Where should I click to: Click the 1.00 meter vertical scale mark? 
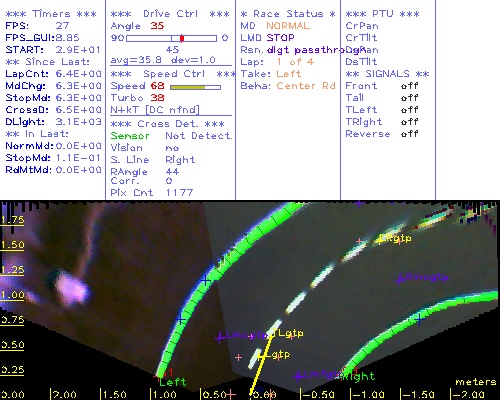(12, 295)
